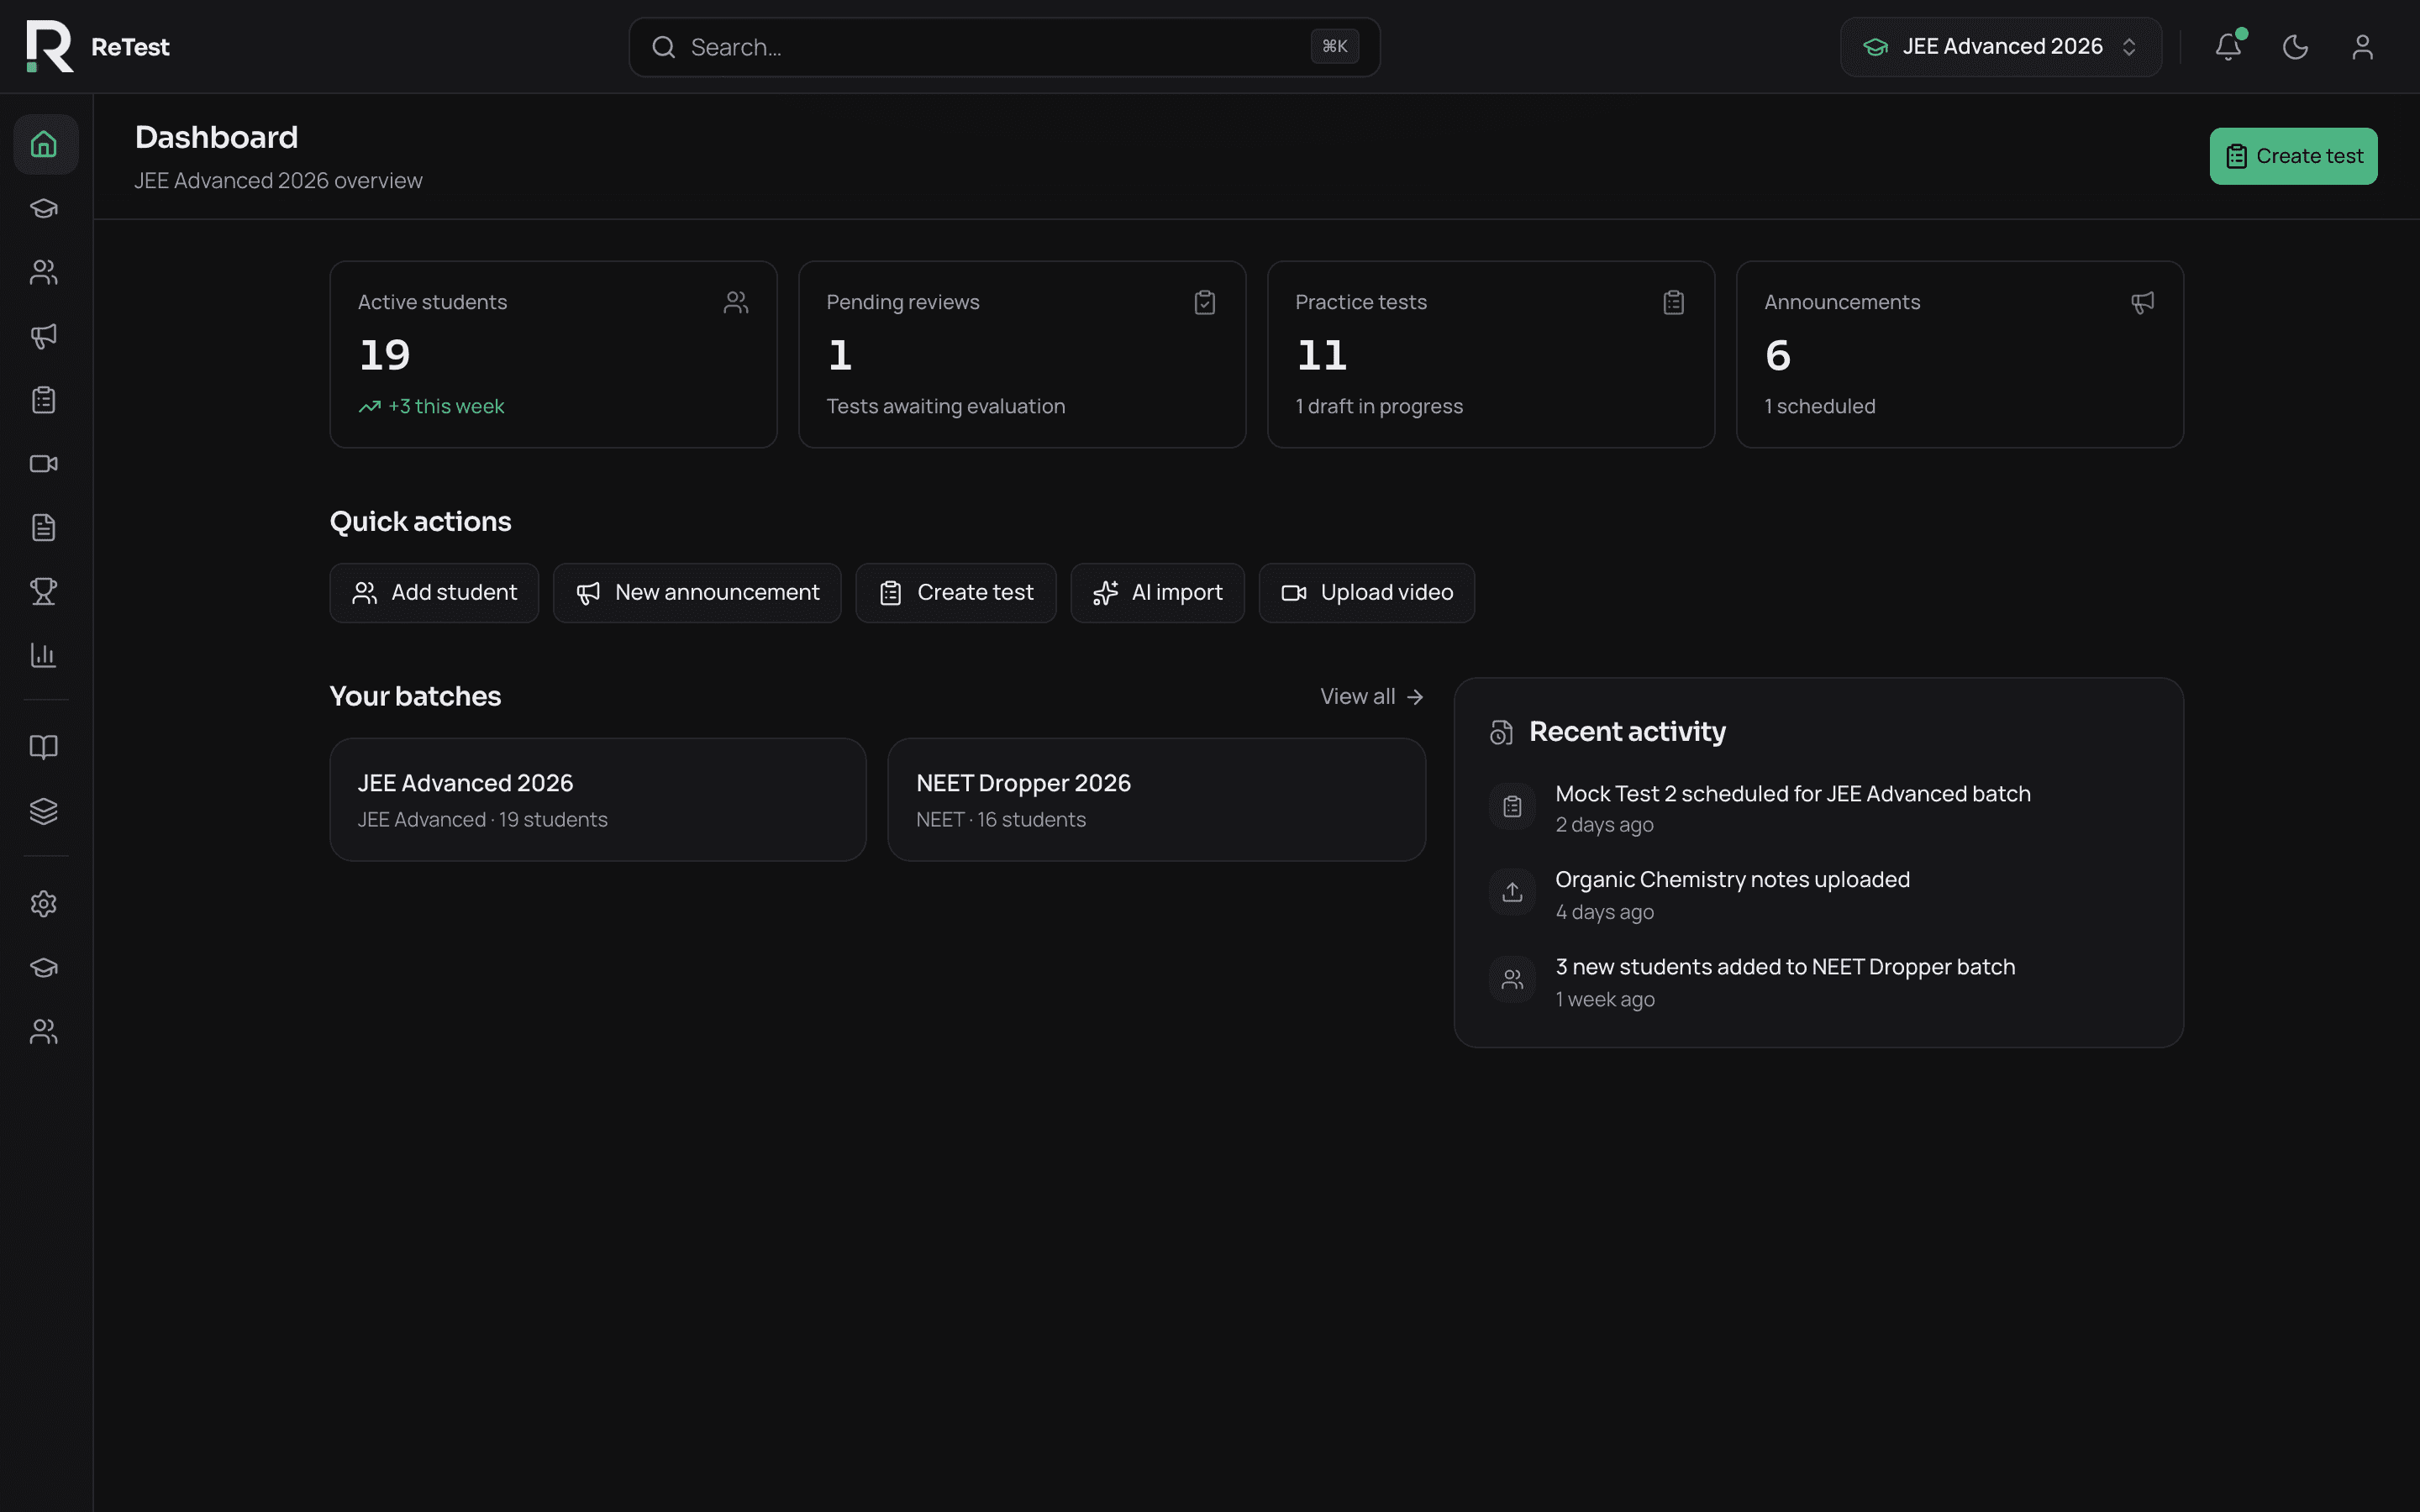
Task: Open the user profile icon in header
Action: pos(2362,47)
